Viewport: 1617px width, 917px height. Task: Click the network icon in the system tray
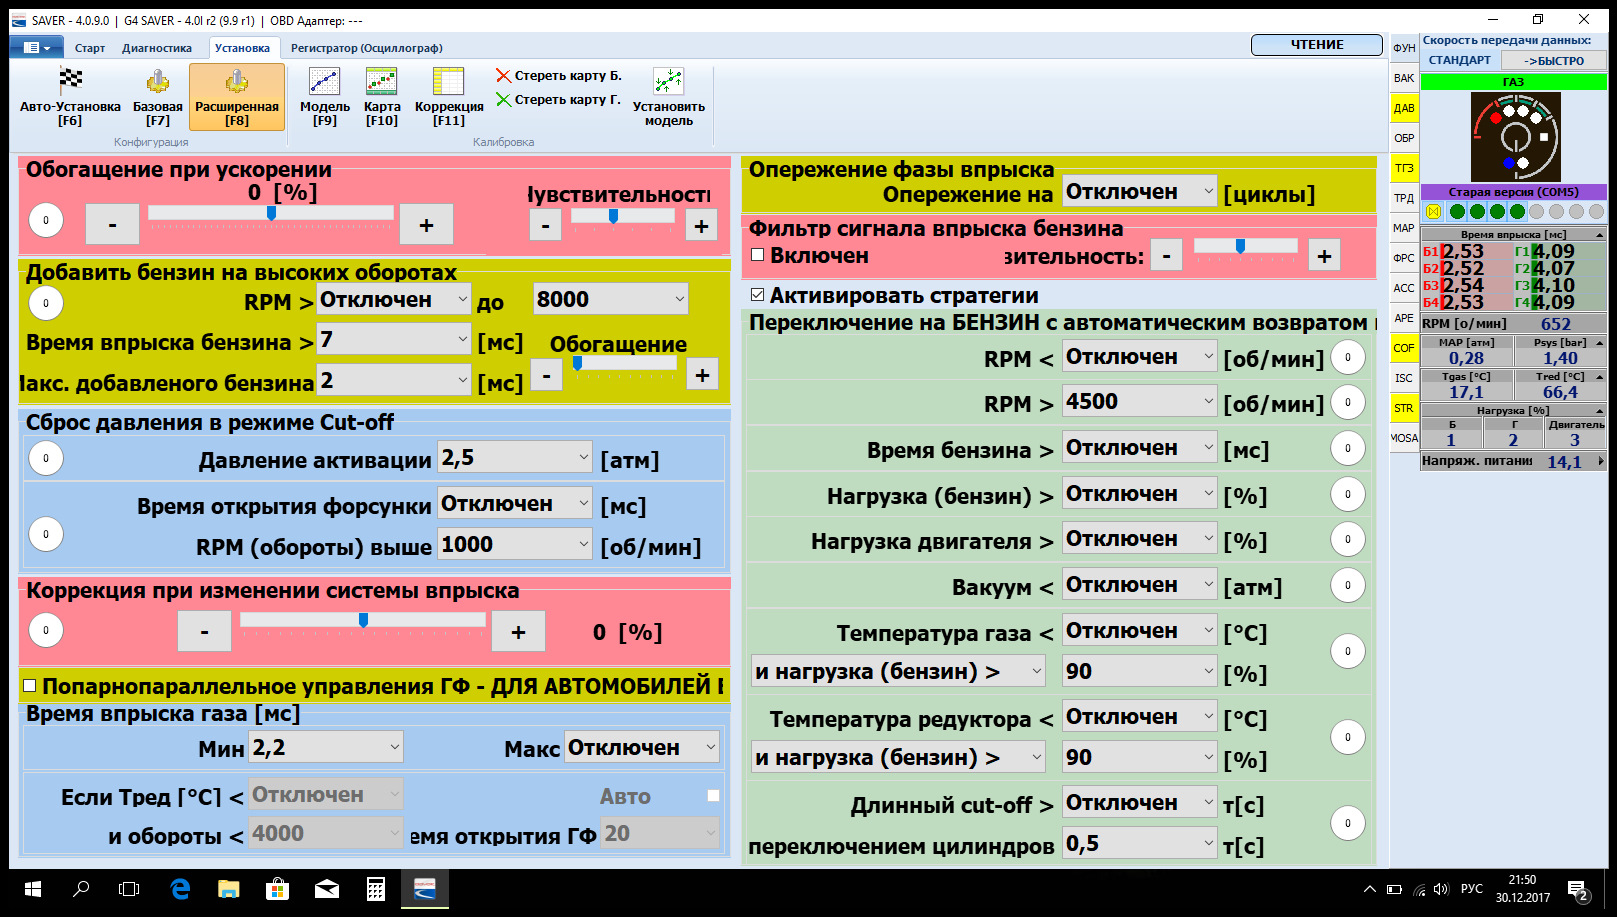(1419, 889)
